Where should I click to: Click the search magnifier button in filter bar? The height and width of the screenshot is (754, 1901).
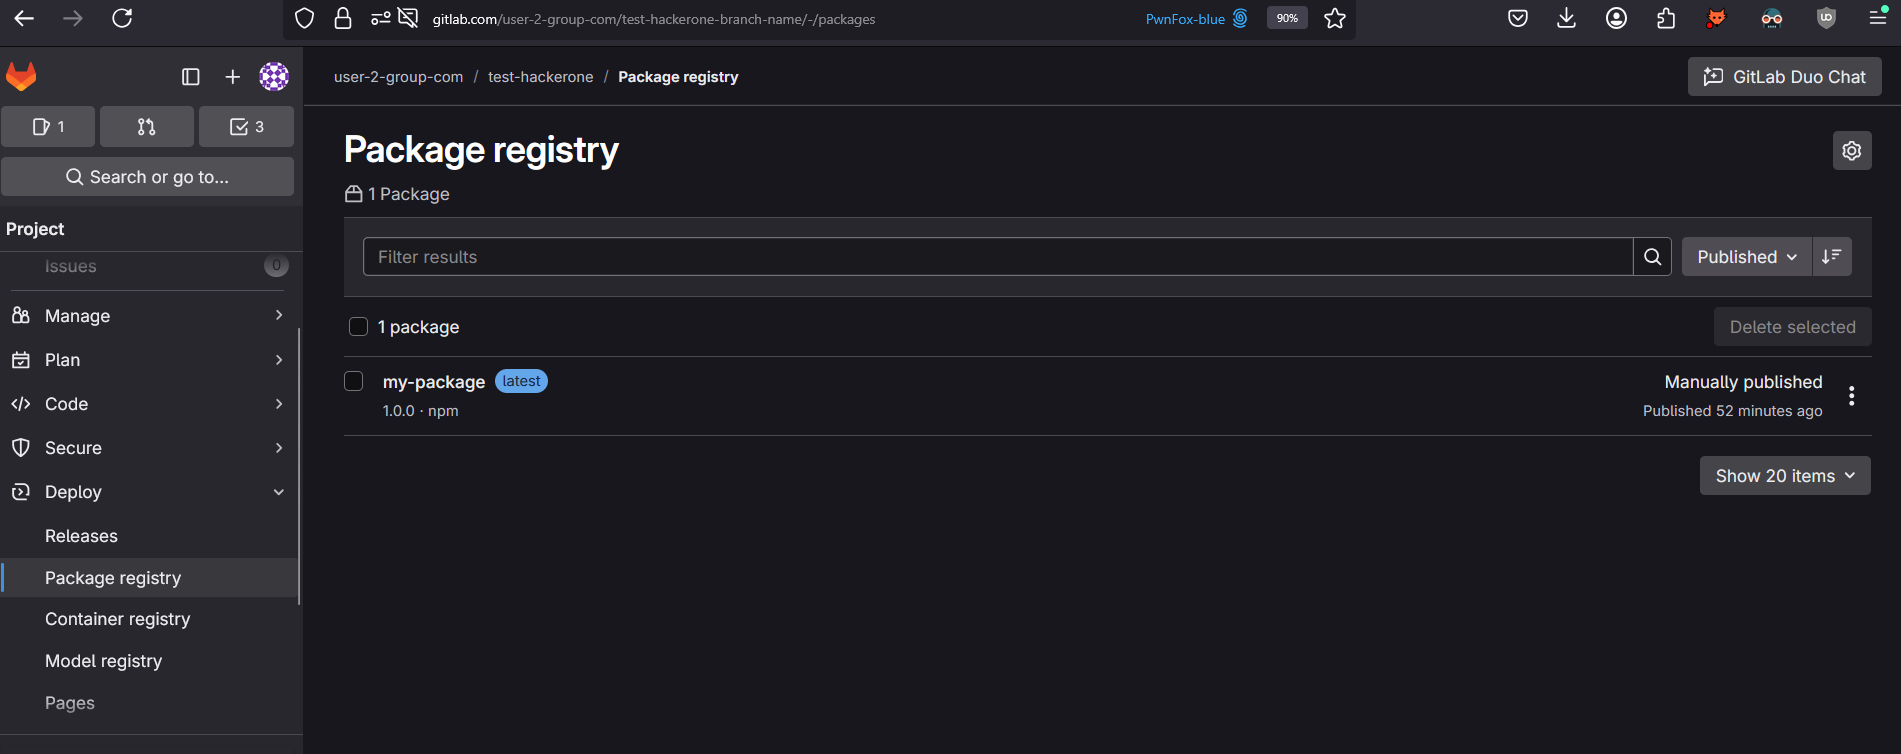coord(1652,257)
